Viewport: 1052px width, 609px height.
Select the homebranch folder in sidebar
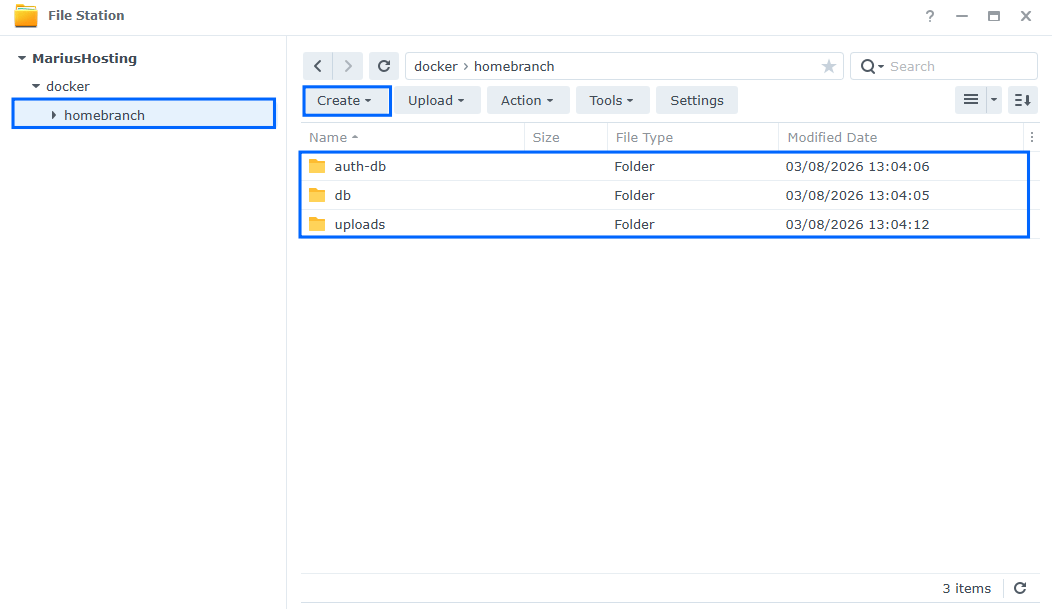click(104, 114)
